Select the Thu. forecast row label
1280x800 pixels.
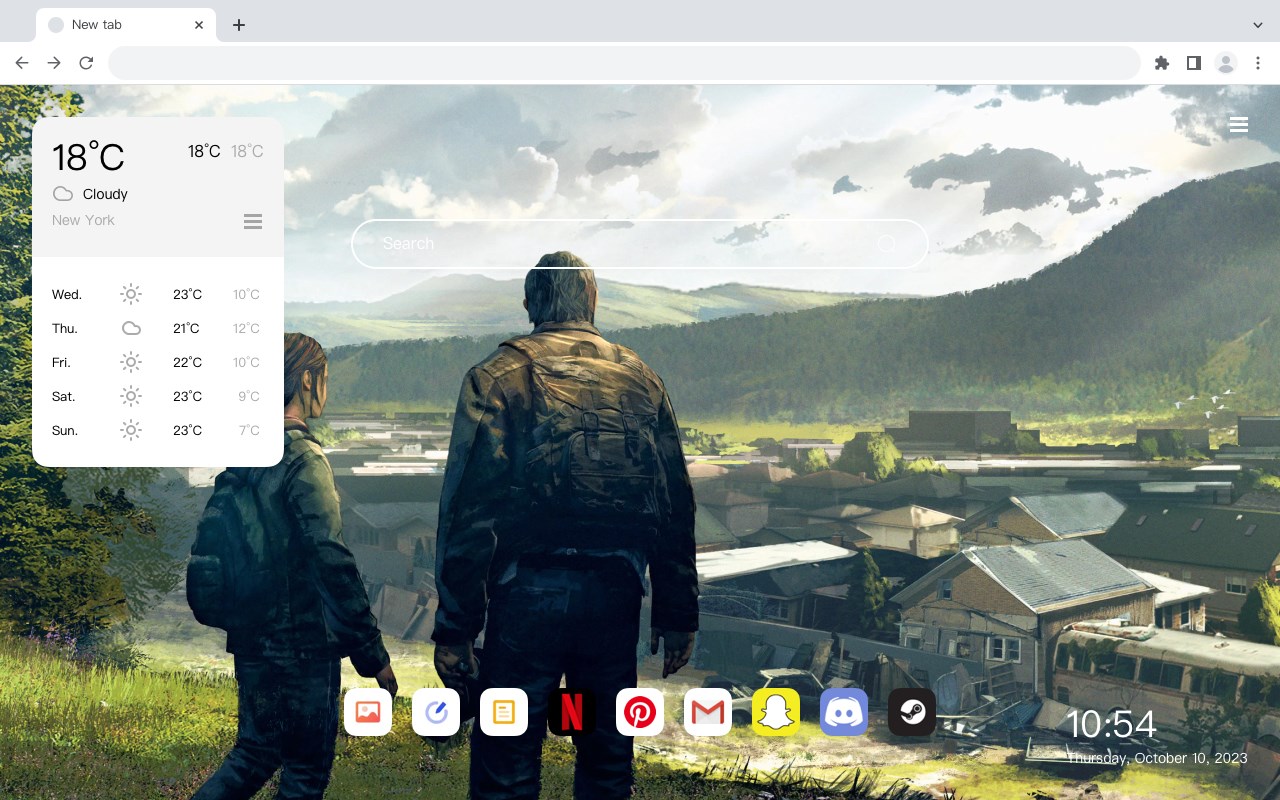tap(65, 328)
